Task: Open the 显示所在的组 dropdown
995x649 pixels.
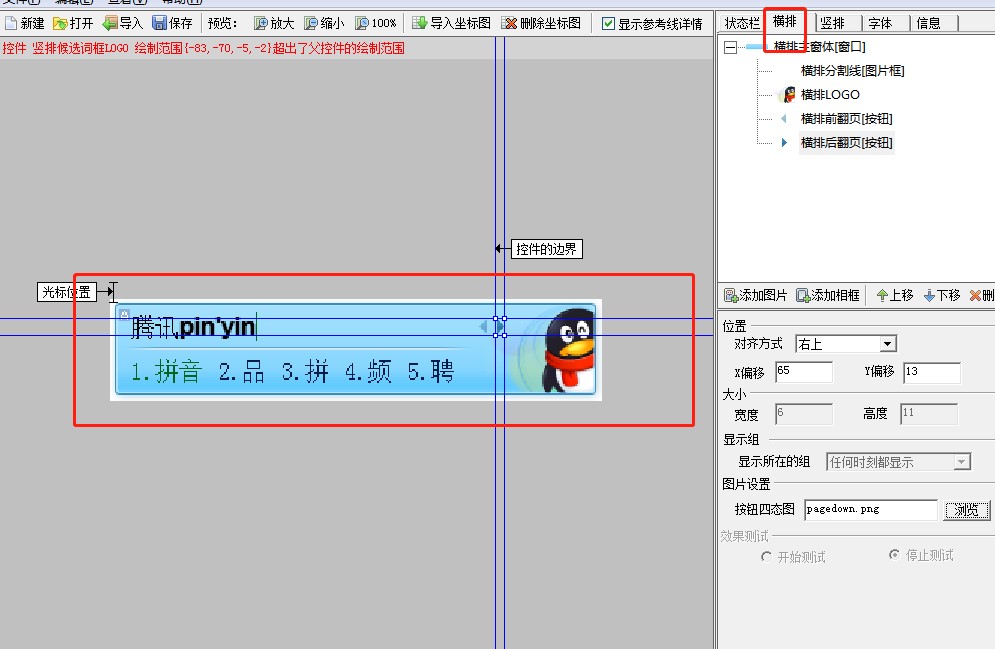Action: point(962,462)
